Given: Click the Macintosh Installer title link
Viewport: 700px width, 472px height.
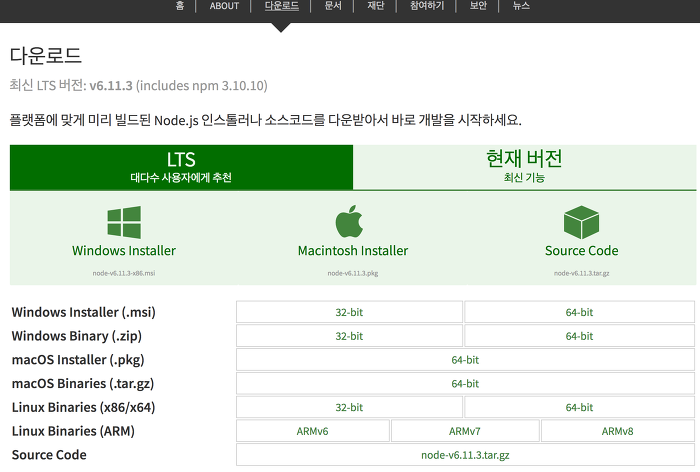Looking at the screenshot, I should (x=353, y=251).
